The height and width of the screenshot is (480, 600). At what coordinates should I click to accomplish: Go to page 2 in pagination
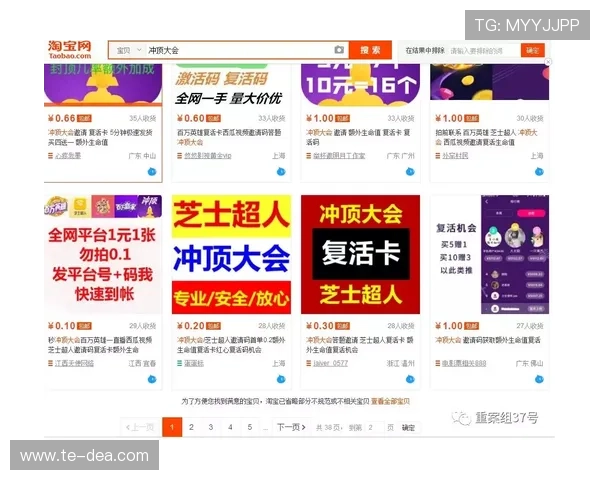click(x=191, y=427)
